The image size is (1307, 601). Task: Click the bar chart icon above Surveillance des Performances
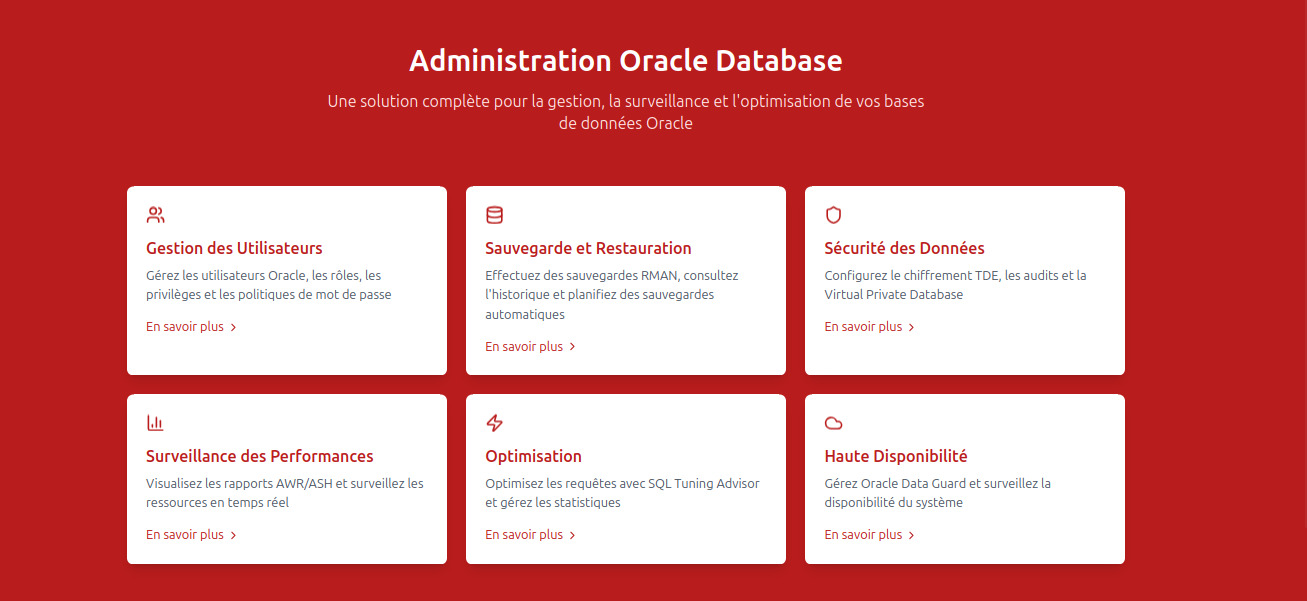[x=155, y=423]
